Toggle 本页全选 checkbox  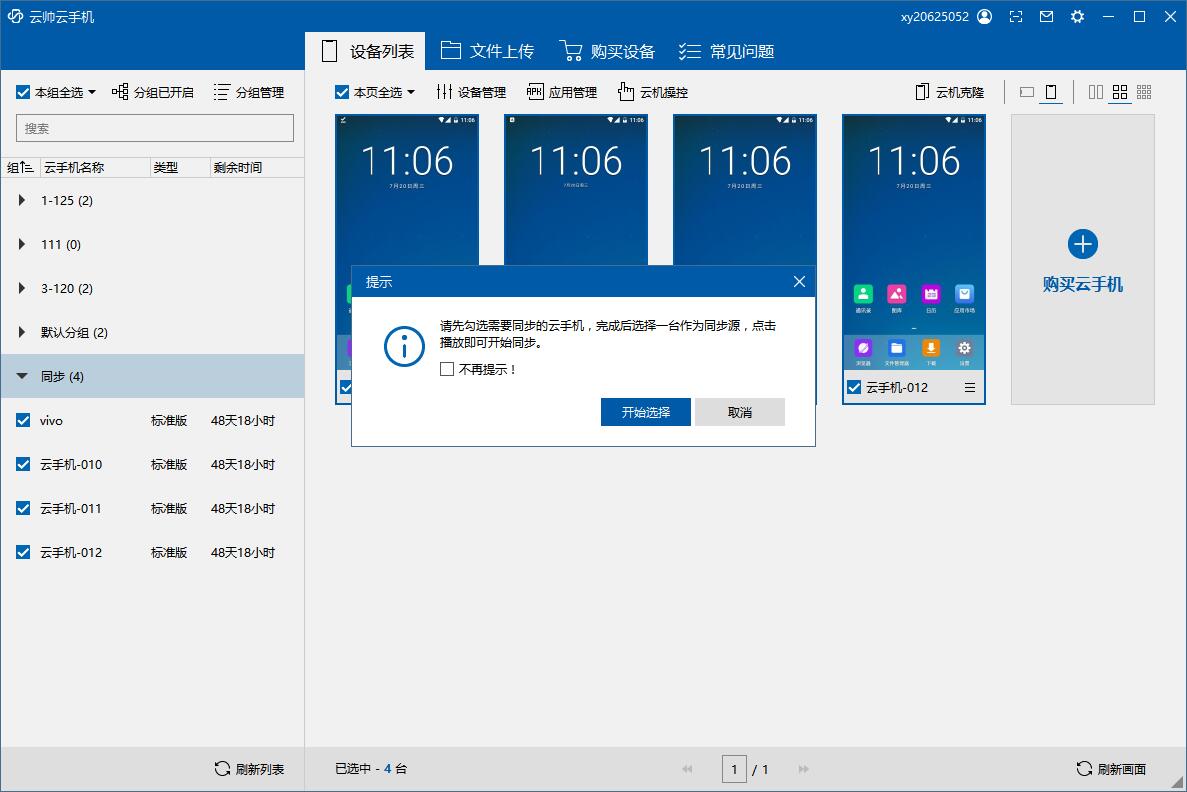pos(342,92)
